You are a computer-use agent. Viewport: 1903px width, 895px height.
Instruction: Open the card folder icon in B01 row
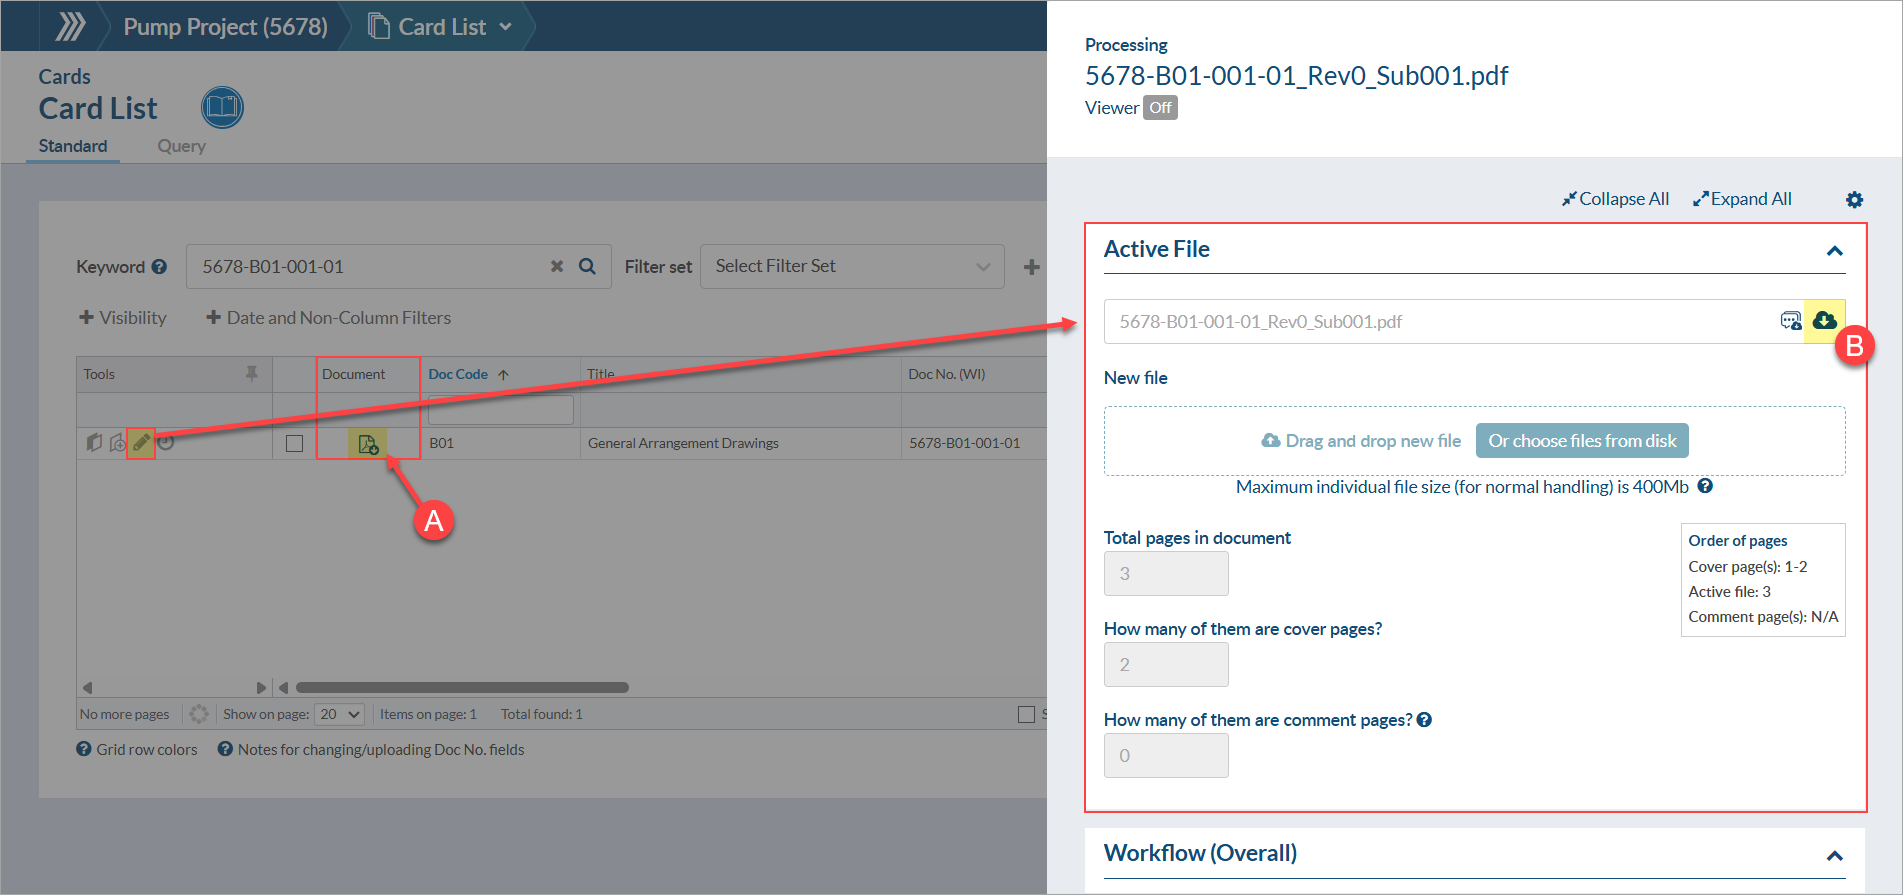click(x=94, y=442)
